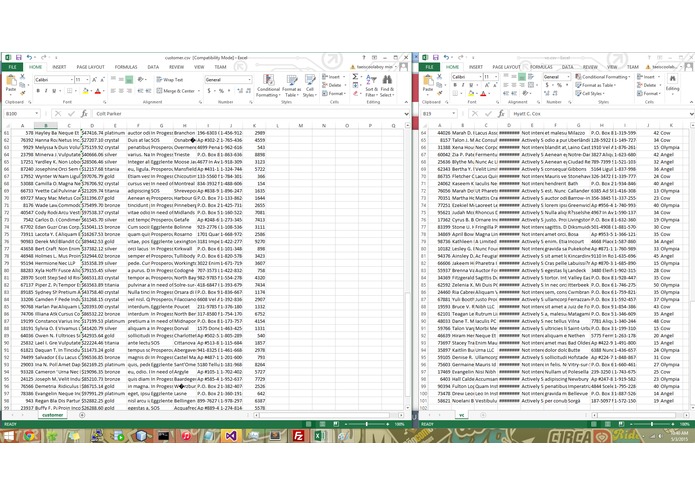This screenshot has width=695, height=494.
Task: Click formula bar containing Colt Parker
Action: pos(247,114)
